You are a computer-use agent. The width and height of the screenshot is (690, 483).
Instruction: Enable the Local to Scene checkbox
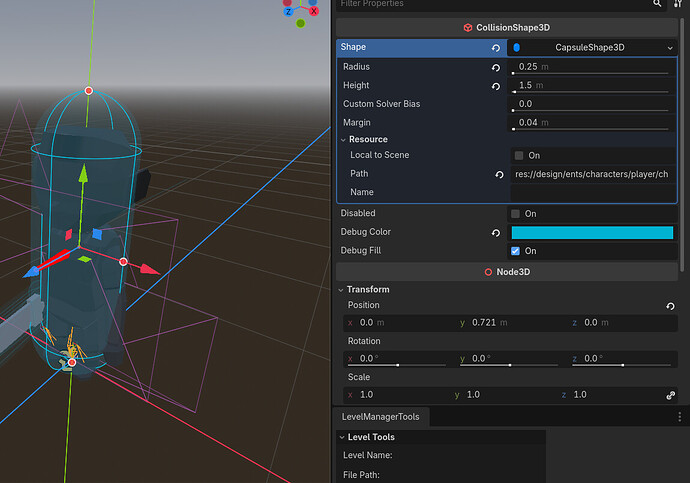point(519,155)
